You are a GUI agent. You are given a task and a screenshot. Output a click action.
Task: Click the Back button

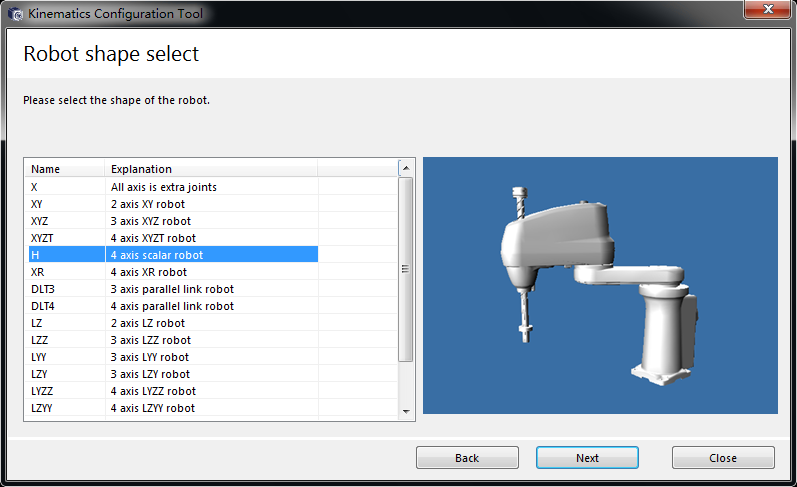click(467, 458)
